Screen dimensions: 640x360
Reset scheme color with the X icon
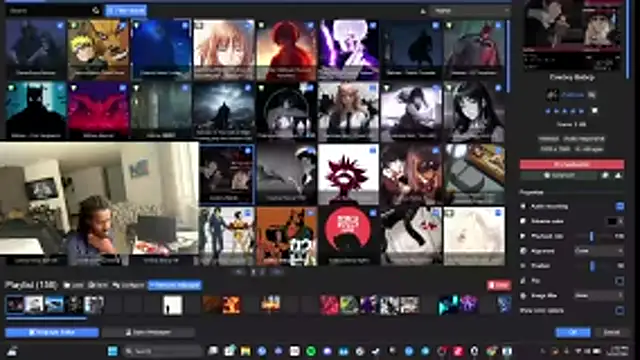coord(620,221)
